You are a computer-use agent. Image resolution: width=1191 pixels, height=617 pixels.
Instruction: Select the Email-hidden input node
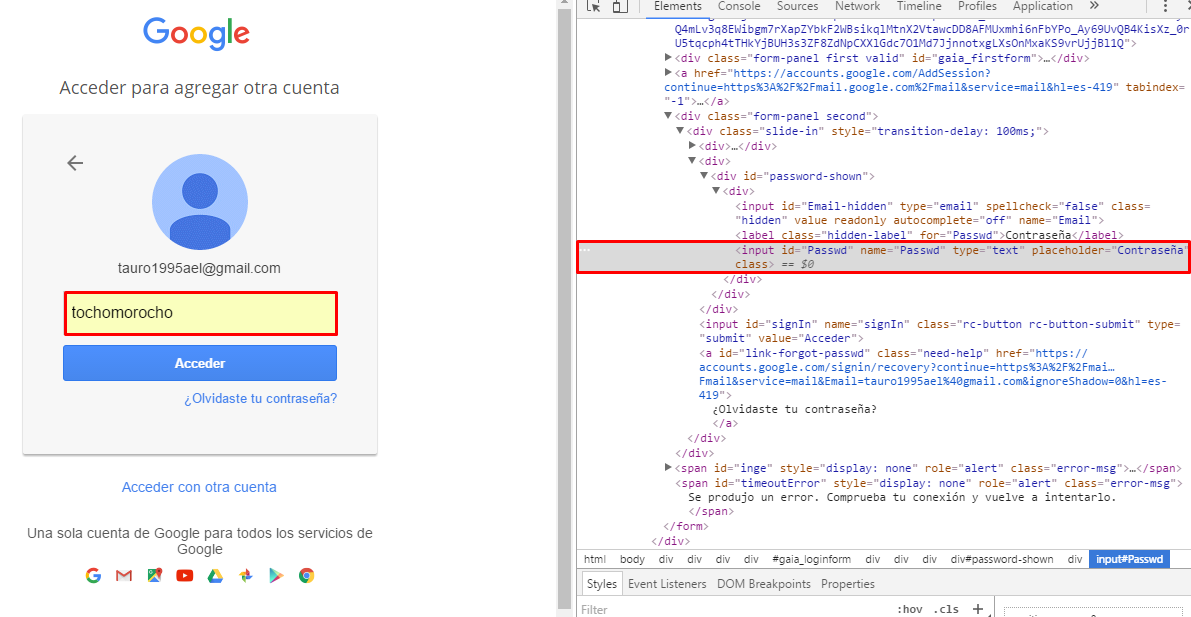[x=943, y=213]
